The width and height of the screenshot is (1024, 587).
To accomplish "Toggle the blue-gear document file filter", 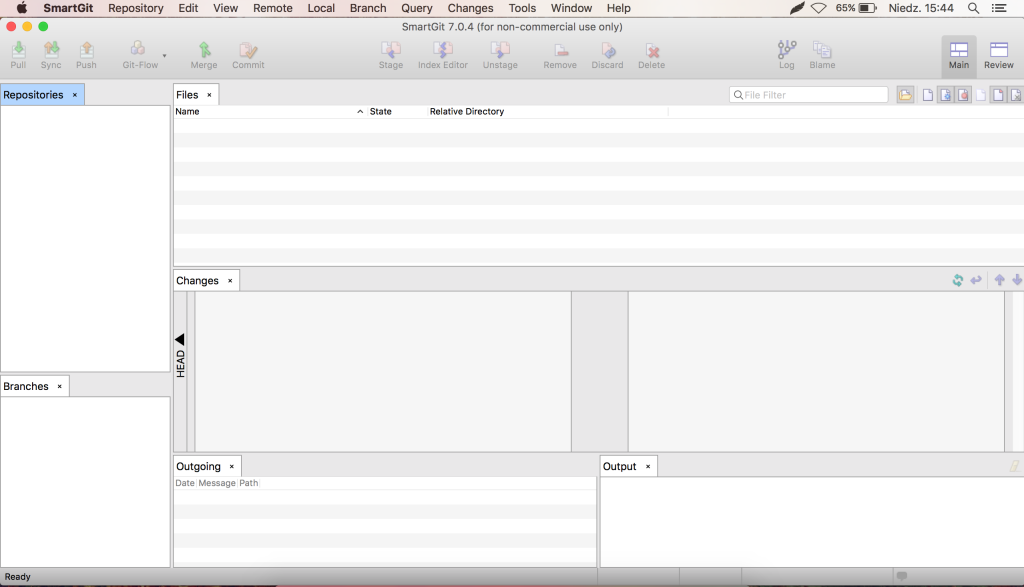I will (x=945, y=95).
